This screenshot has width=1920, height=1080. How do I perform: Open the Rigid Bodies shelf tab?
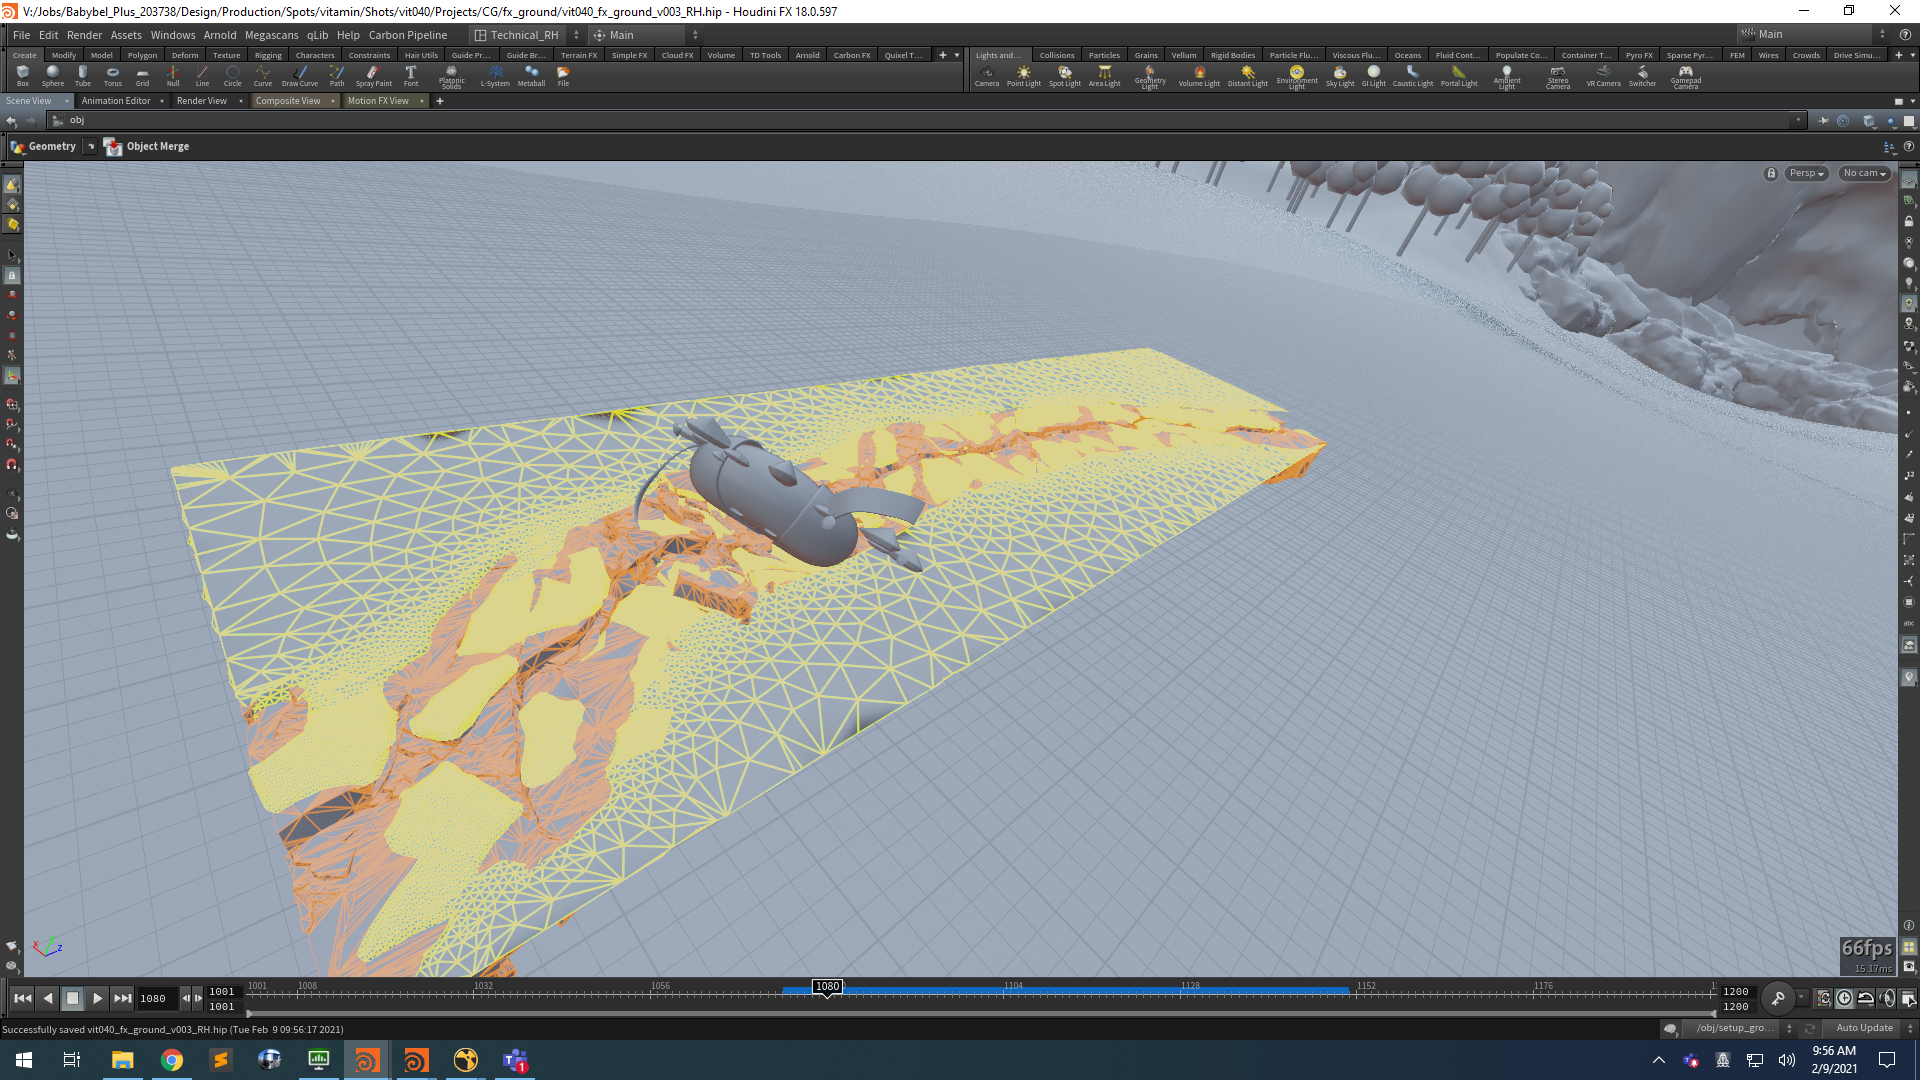[1232, 55]
